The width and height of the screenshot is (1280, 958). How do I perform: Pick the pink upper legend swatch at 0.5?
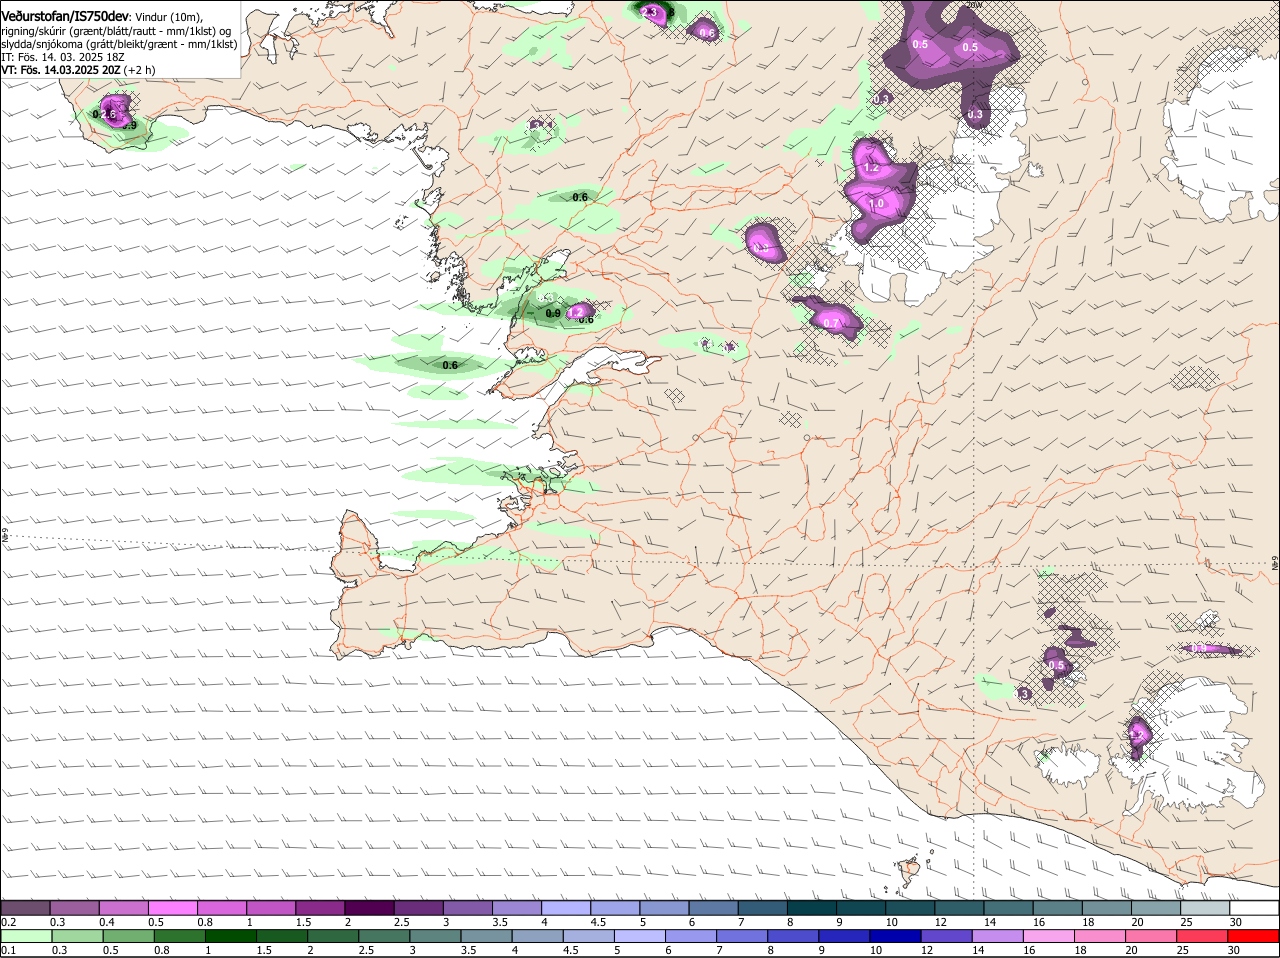[172, 907]
